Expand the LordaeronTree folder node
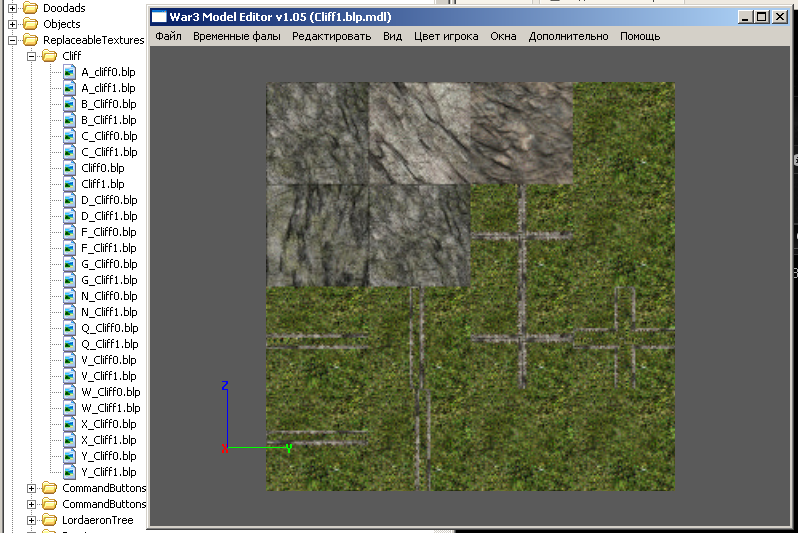Image resolution: width=798 pixels, height=533 pixels. coord(32,520)
